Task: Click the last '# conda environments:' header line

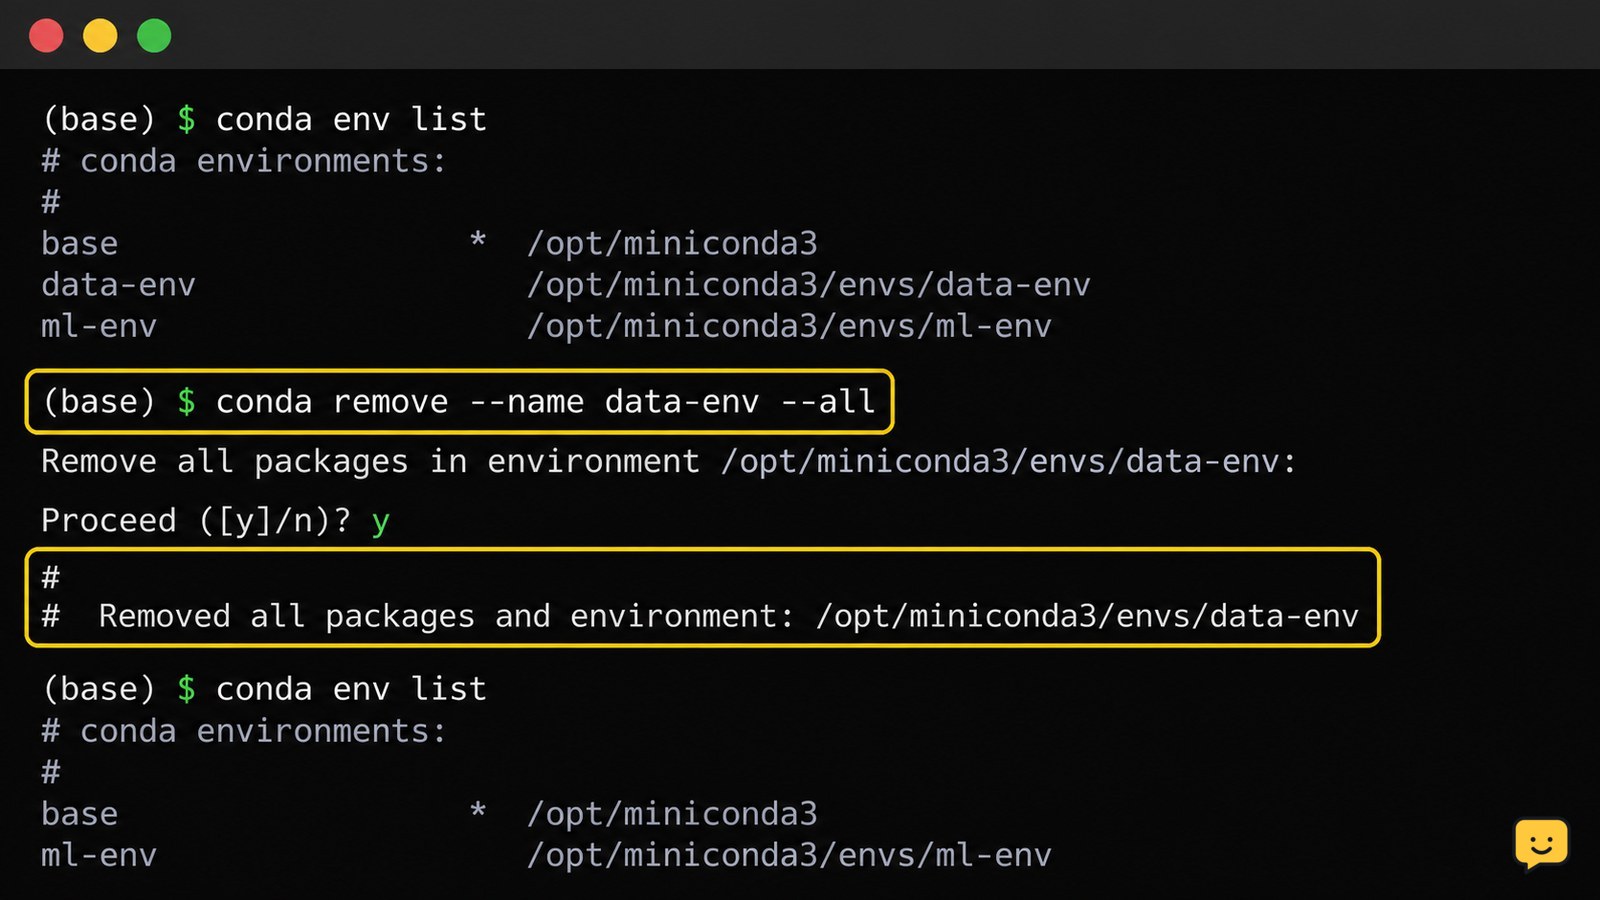Action: 244,731
